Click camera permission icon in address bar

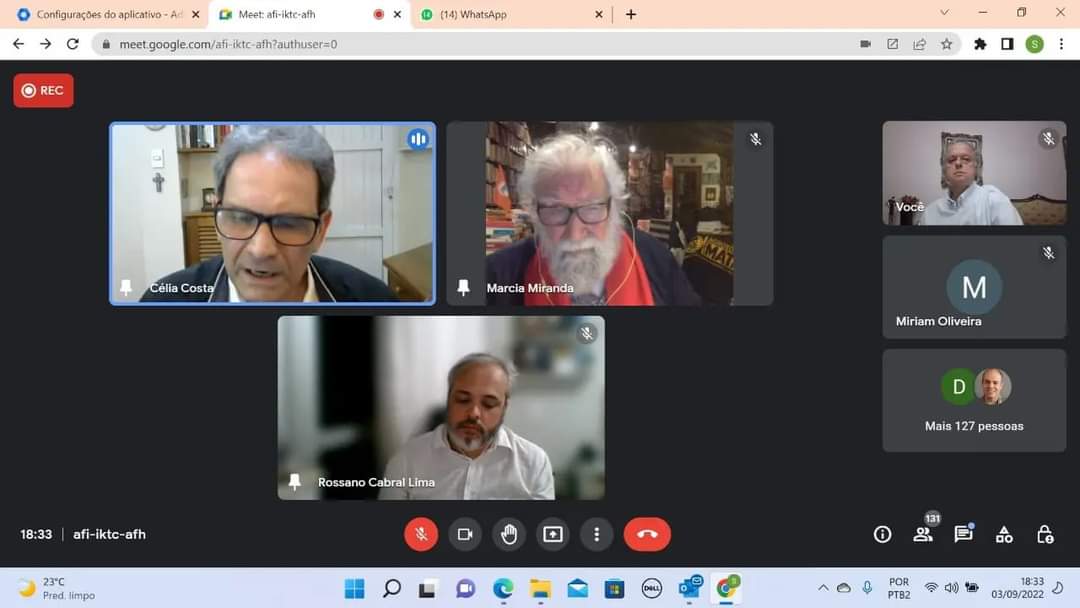(866, 44)
